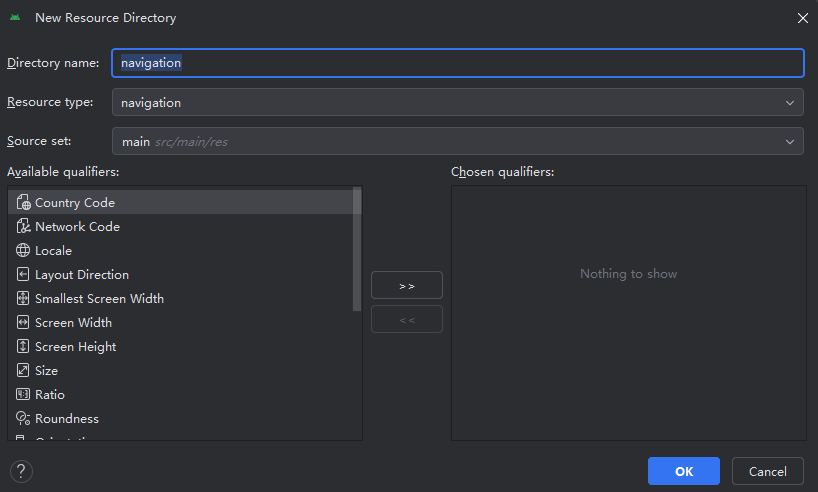The image size is (818, 492).
Task: Click the Locale globe icon
Action: point(23,250)
